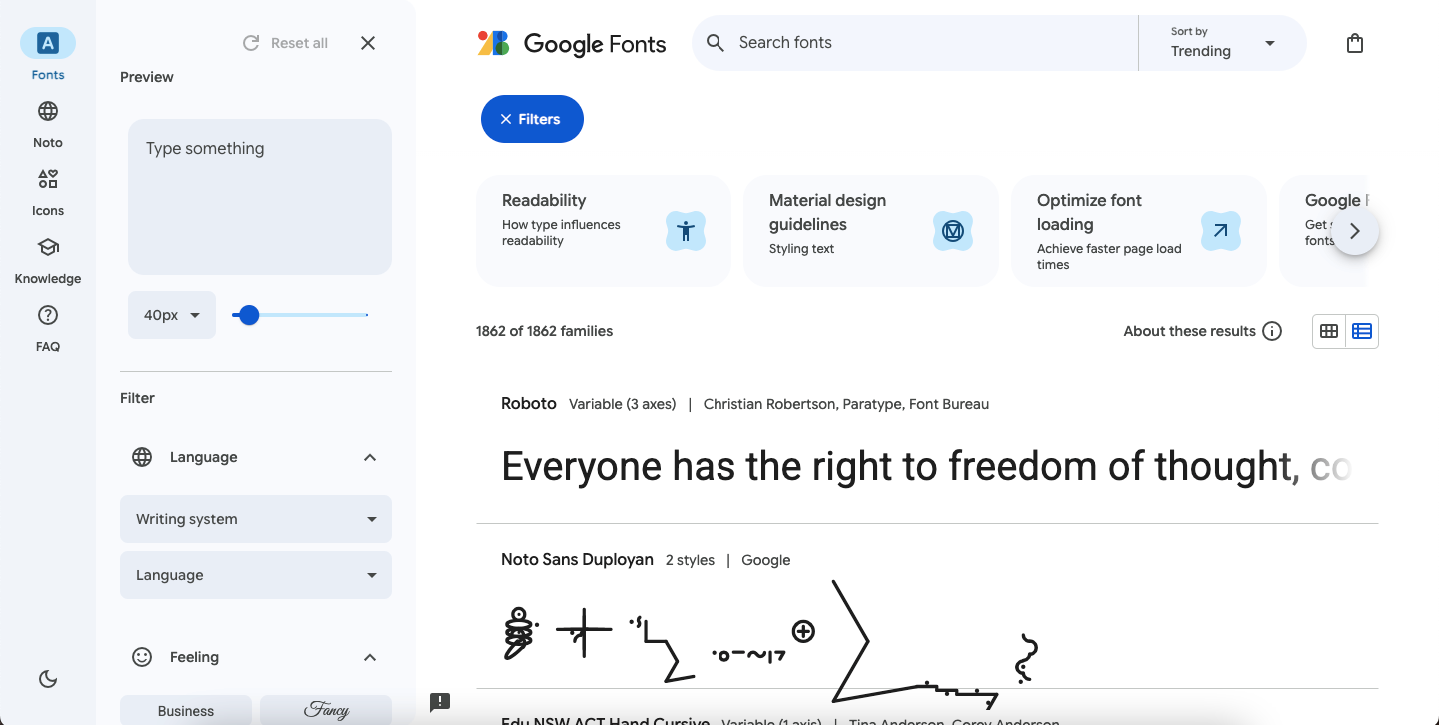The image size is (1439, 725).
Task: Open the Sort by Trending dropdown
Action: (1223, 43)
